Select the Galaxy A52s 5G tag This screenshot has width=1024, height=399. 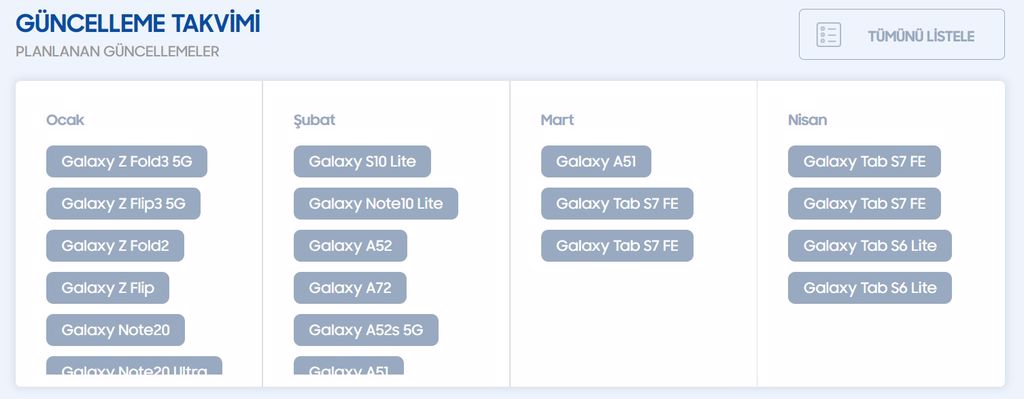(366, 330)
